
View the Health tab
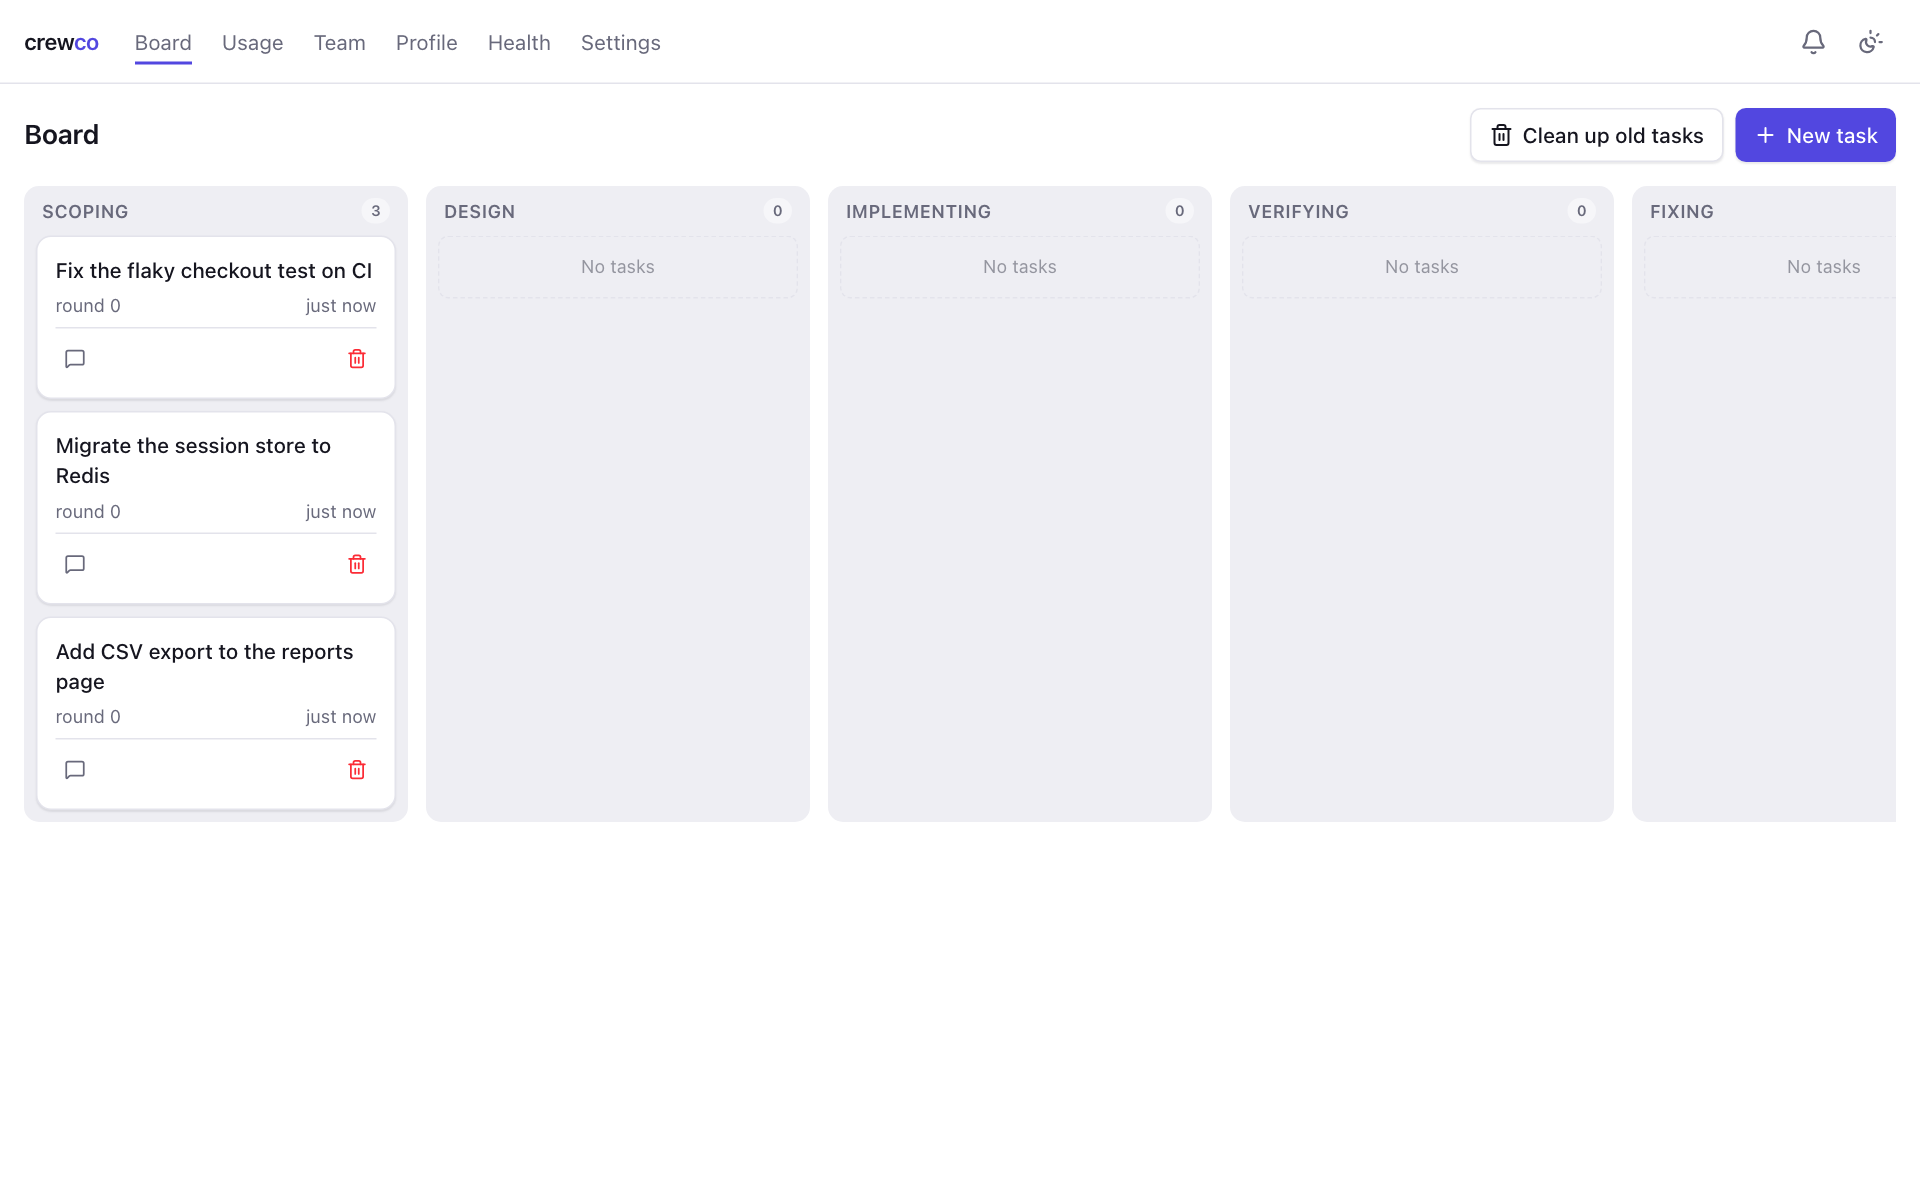point(519,43)
